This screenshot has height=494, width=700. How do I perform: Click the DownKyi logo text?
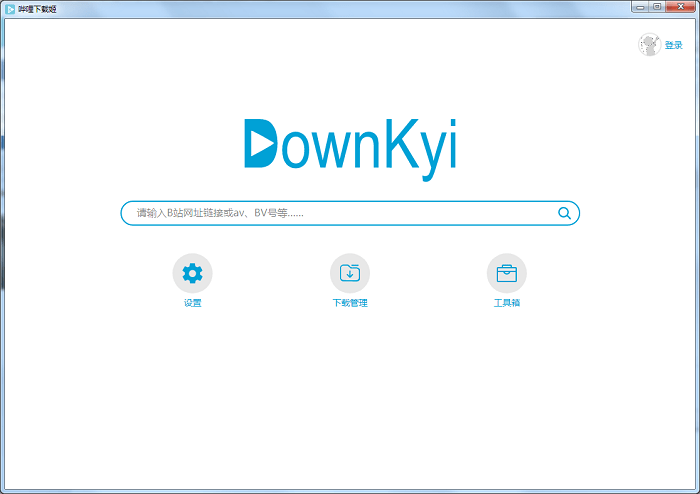click(350, 145)
